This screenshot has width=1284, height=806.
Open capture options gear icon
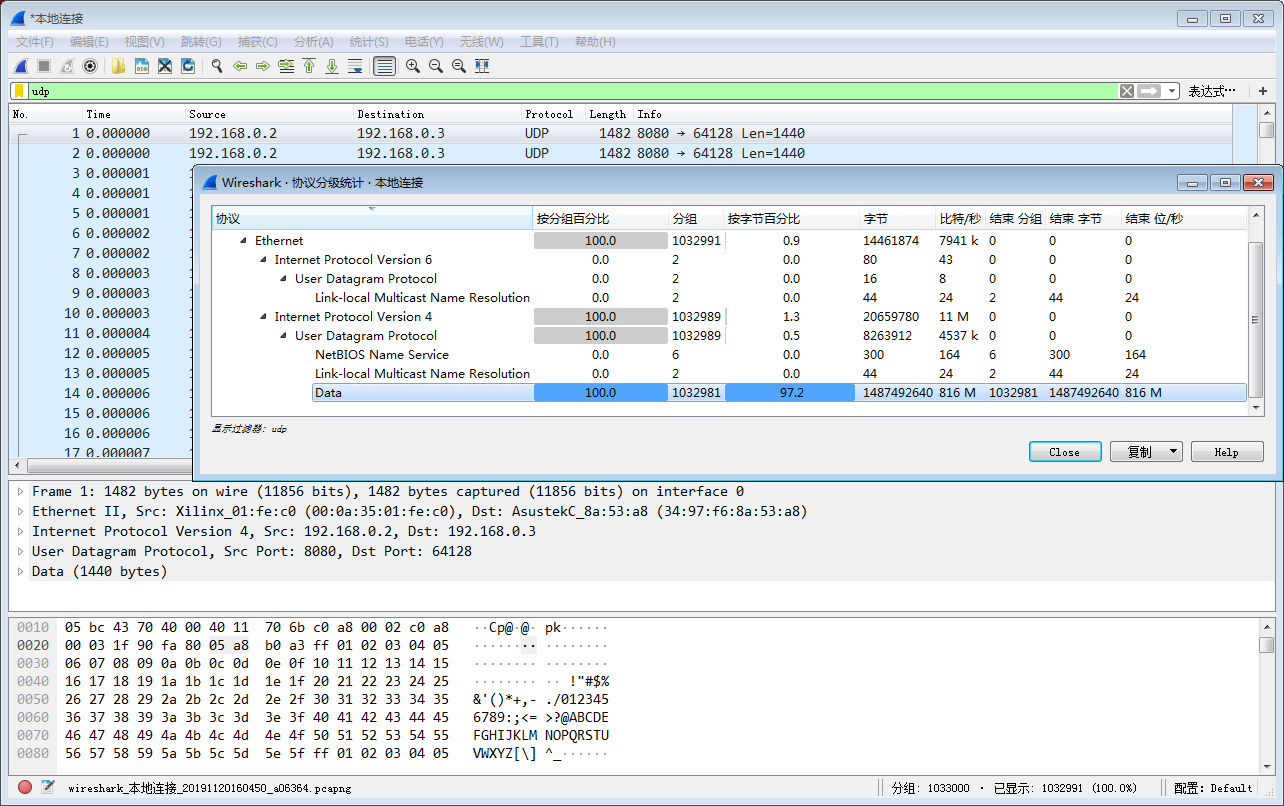point(90,66)
